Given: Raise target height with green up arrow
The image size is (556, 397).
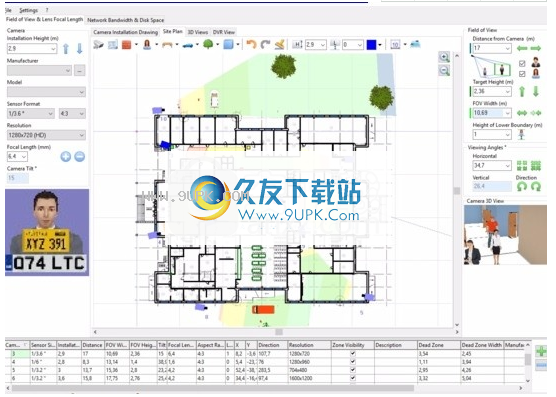Looking at the screenshot, I should (522, 91).
